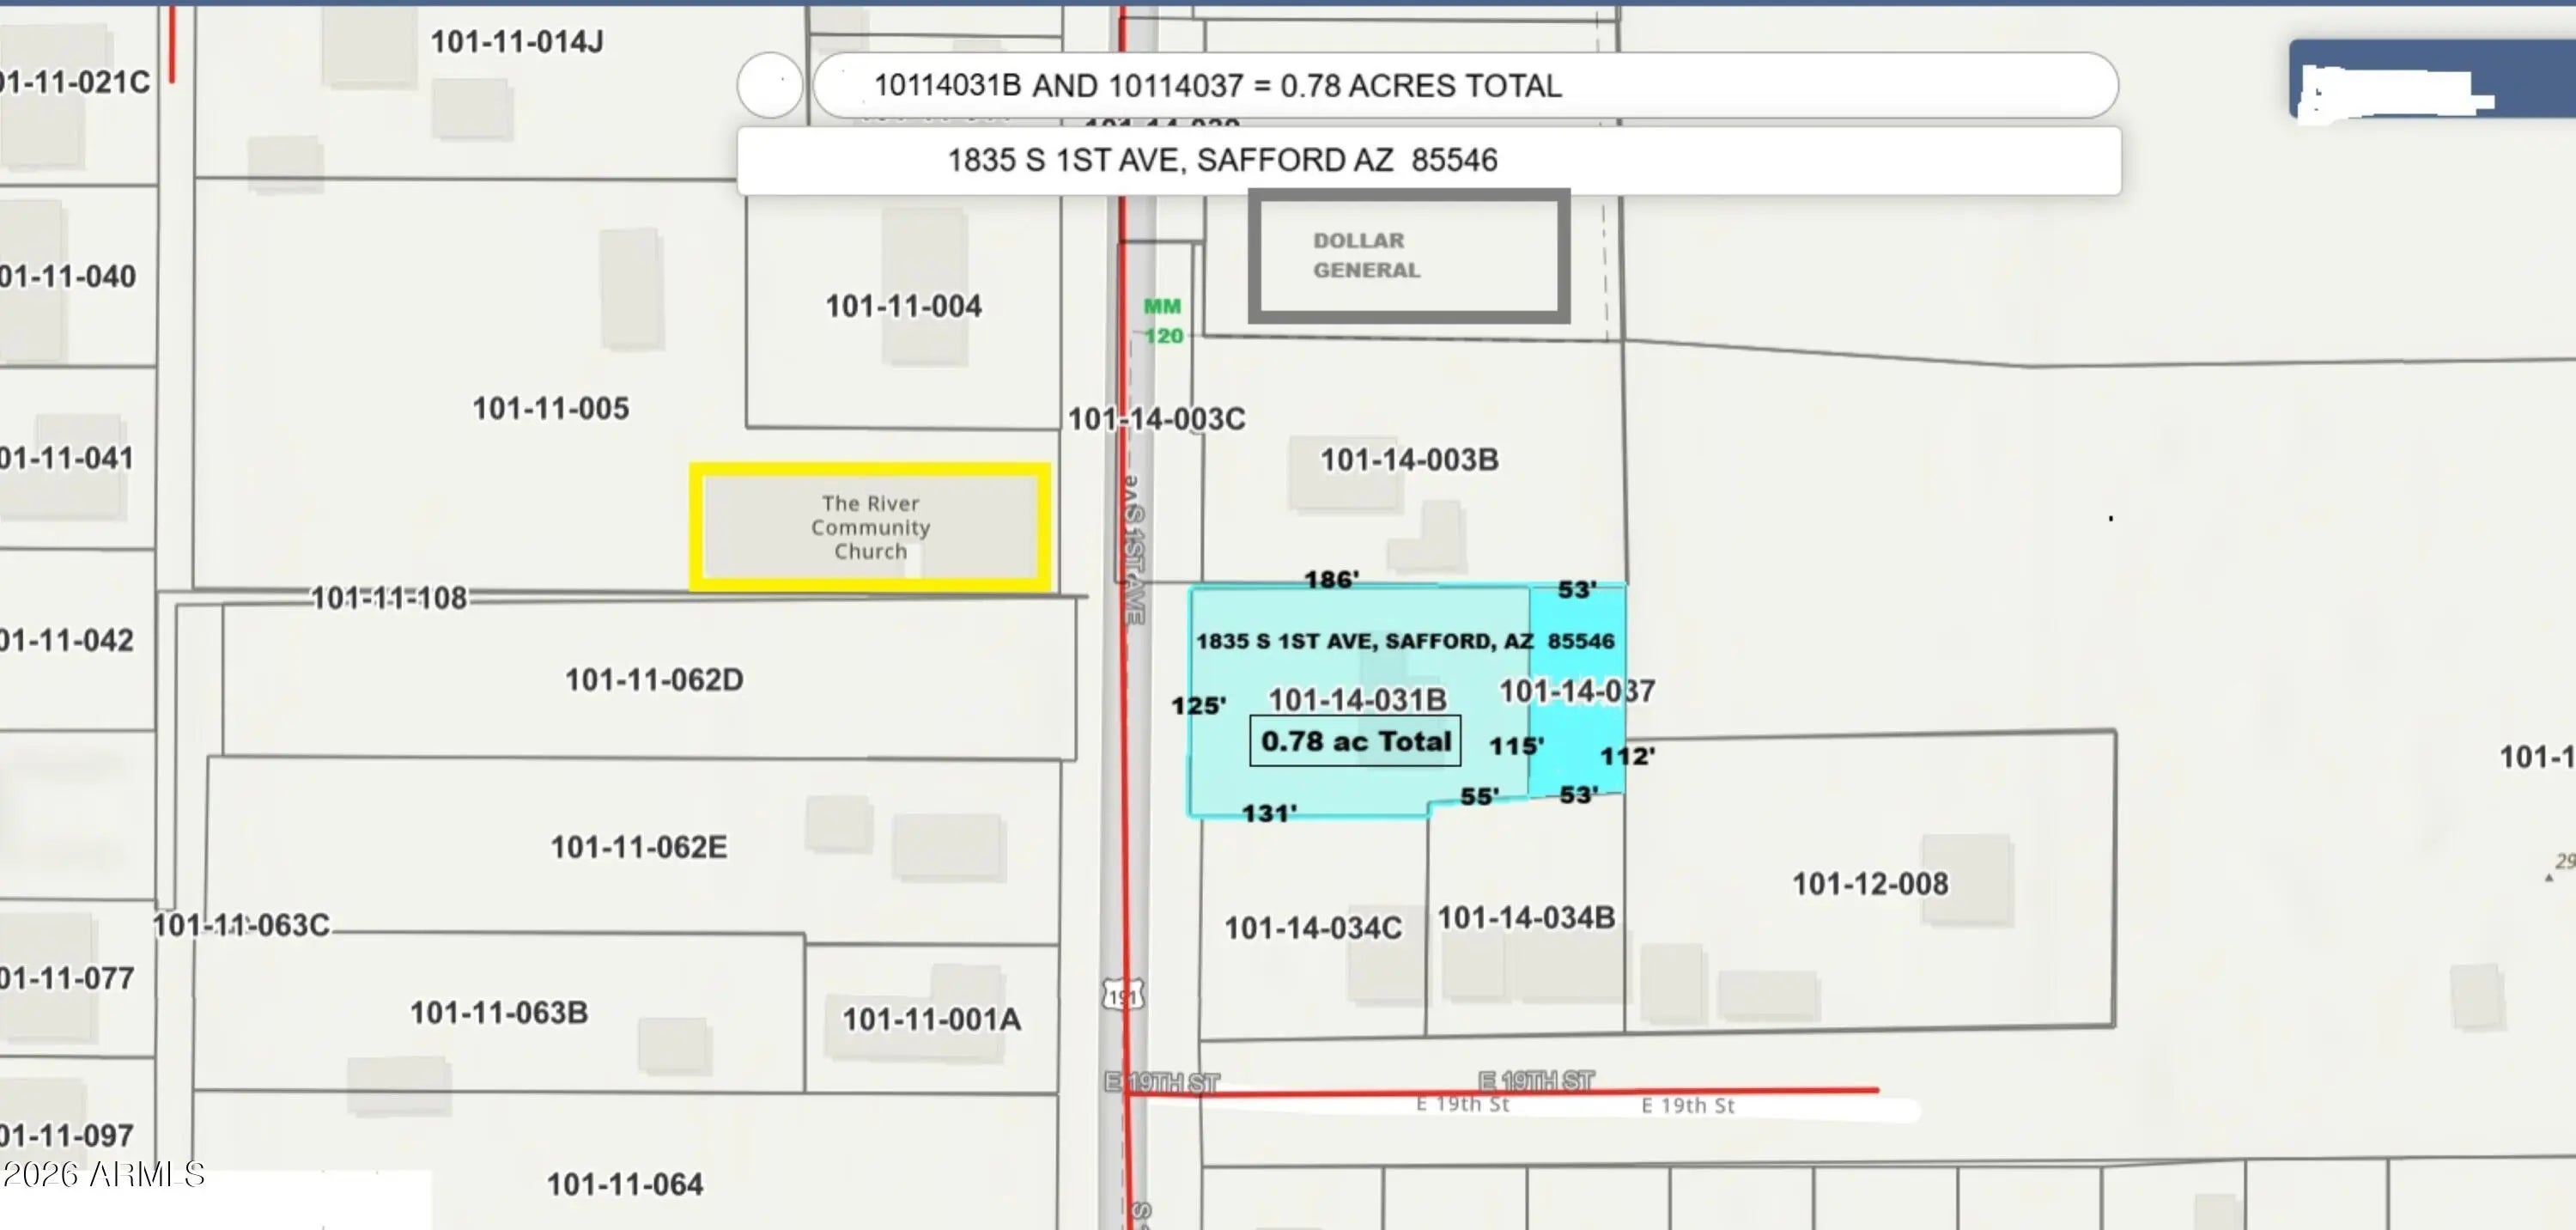The image size is (2576, 1230).
Task: Click parcel 101-11-004
Action: coord(903,306)
